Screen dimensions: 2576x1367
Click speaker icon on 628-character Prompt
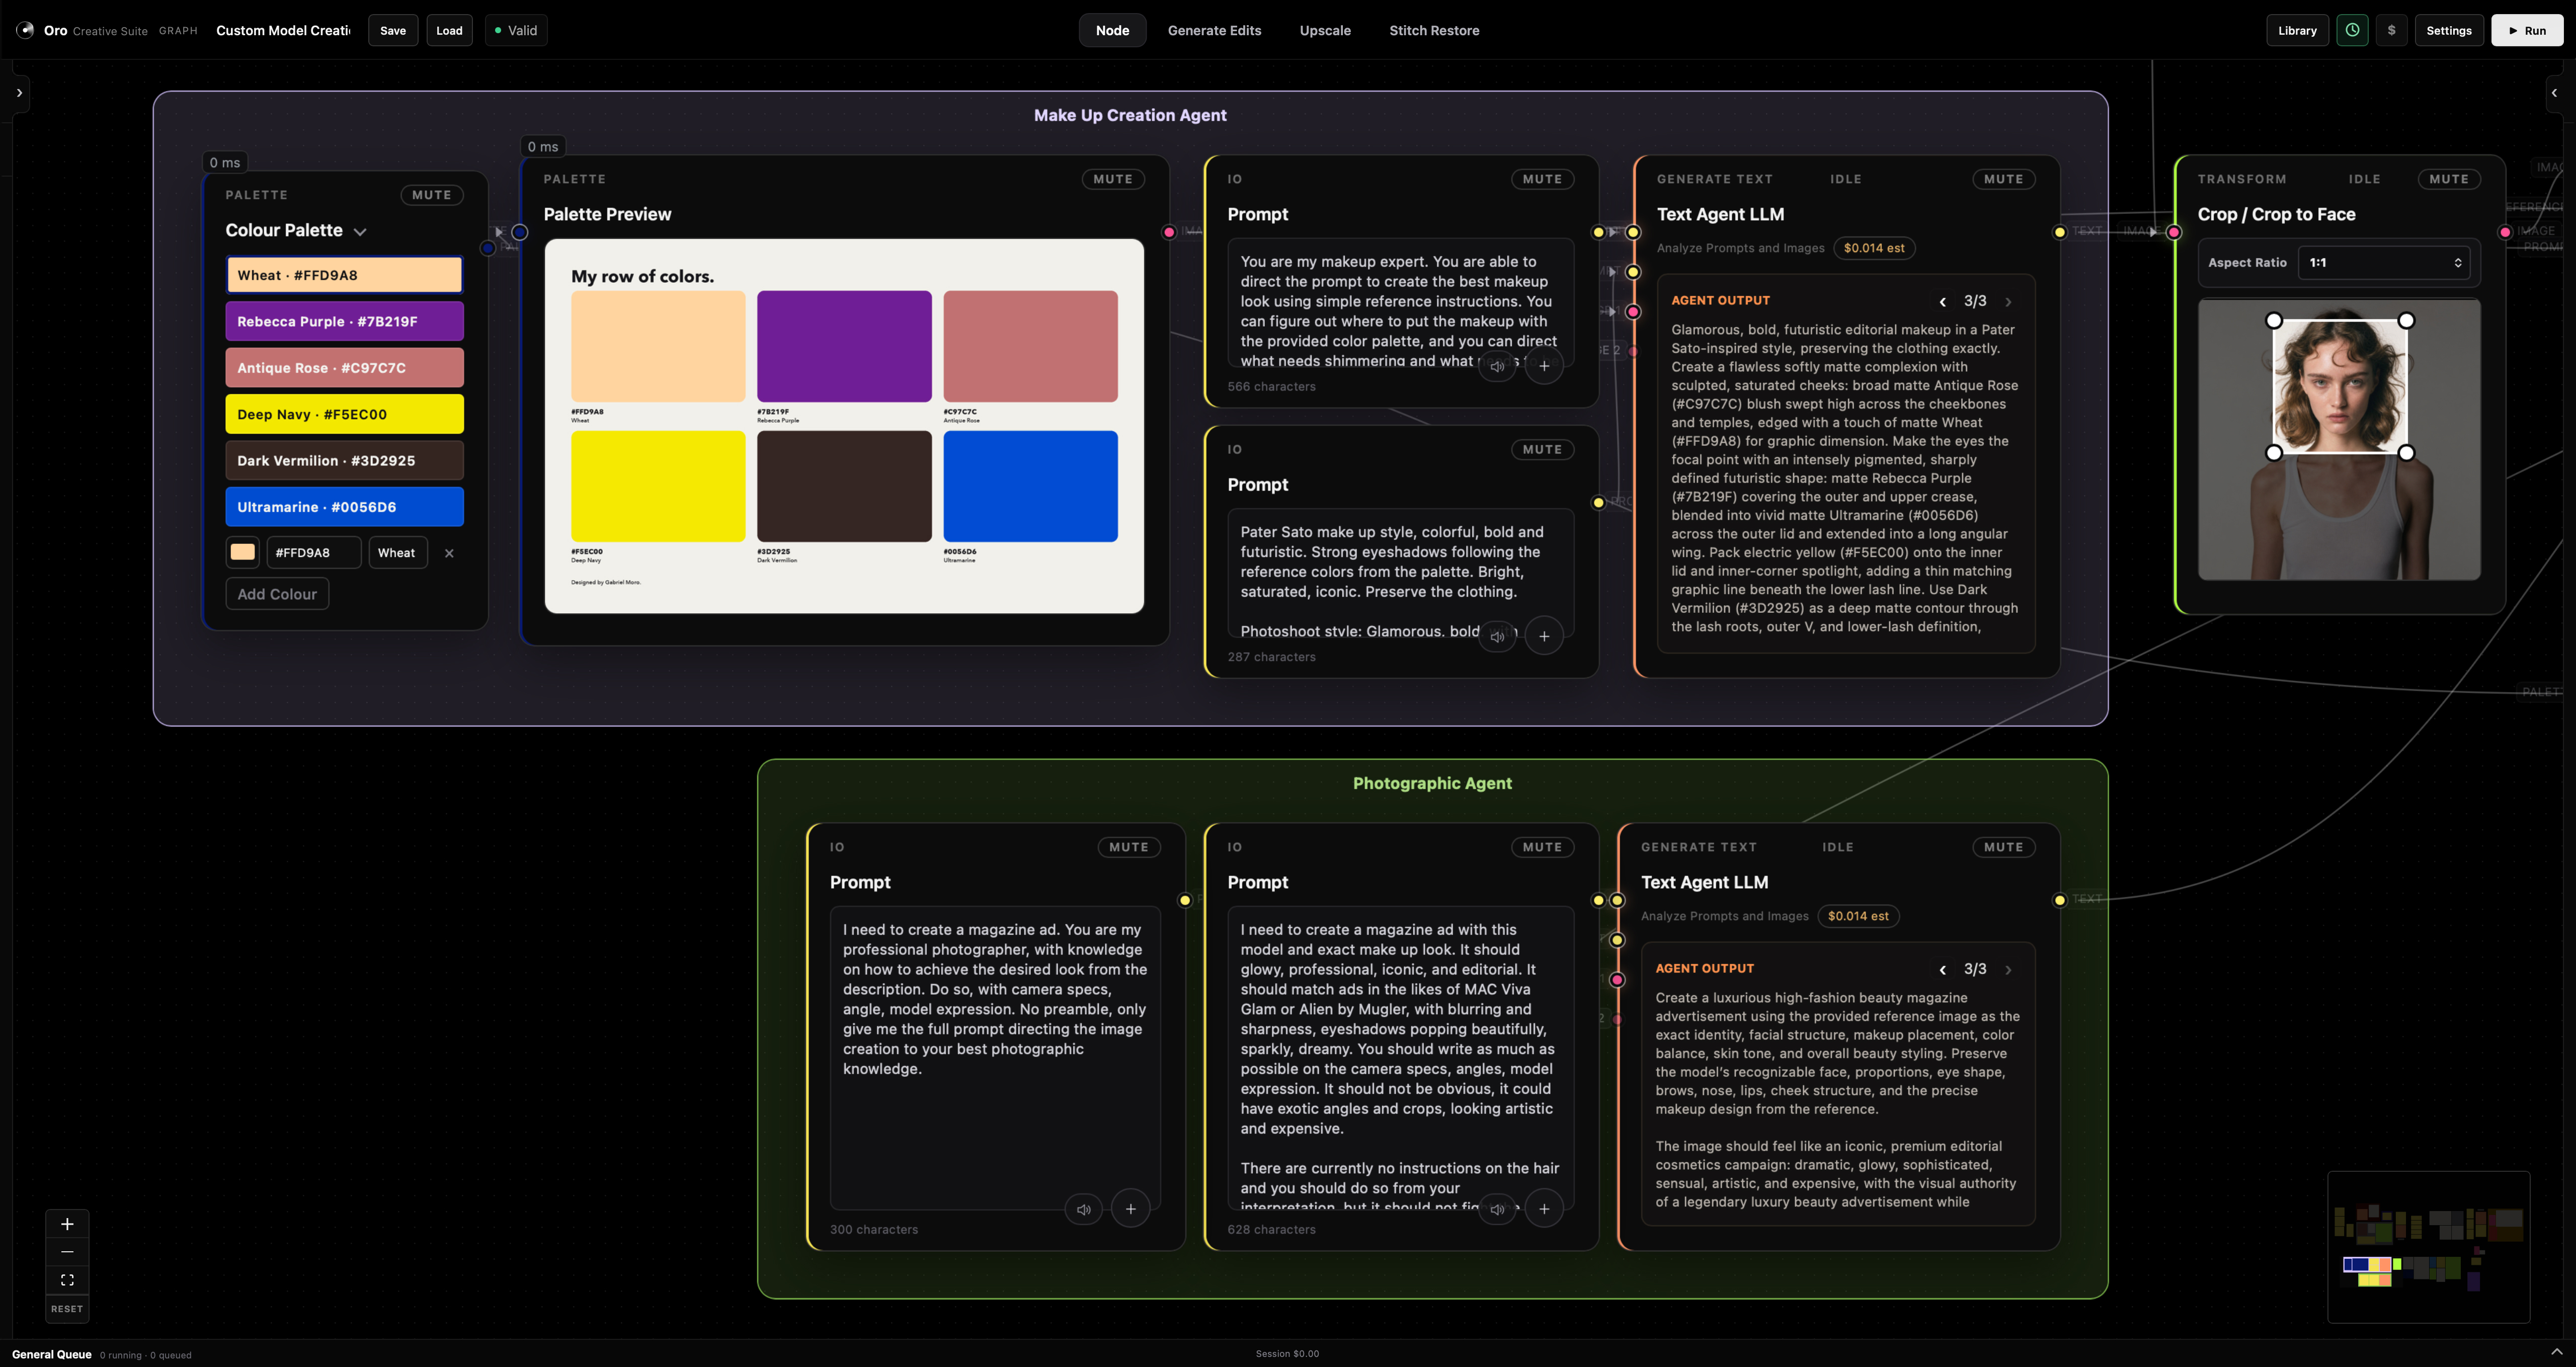coord(1497,1209)
